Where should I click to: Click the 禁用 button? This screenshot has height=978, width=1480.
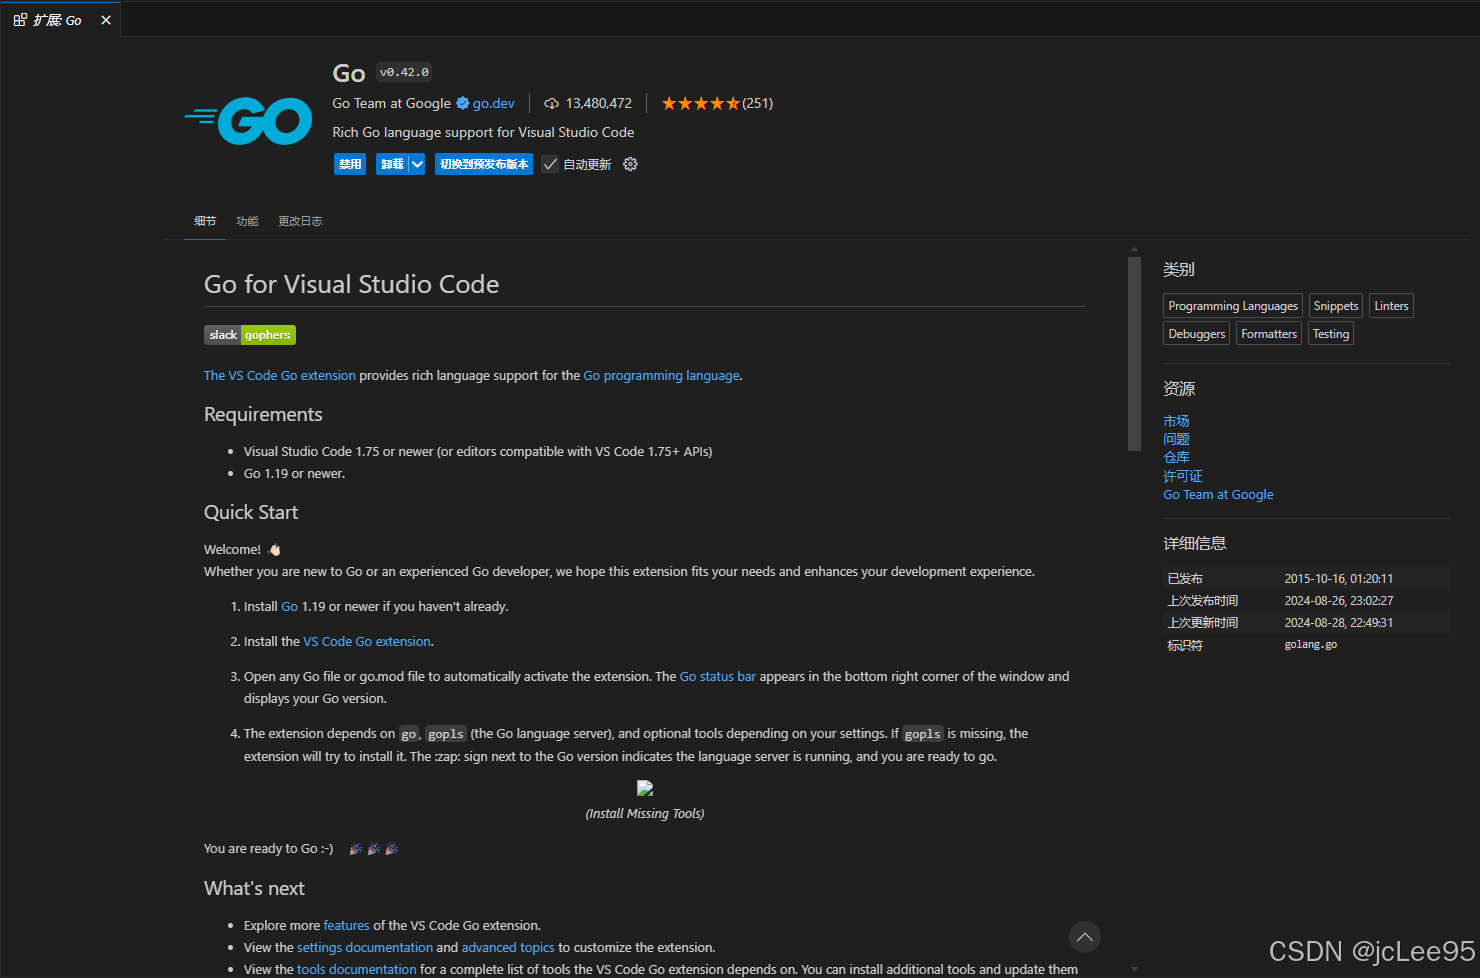click(350, 164)
